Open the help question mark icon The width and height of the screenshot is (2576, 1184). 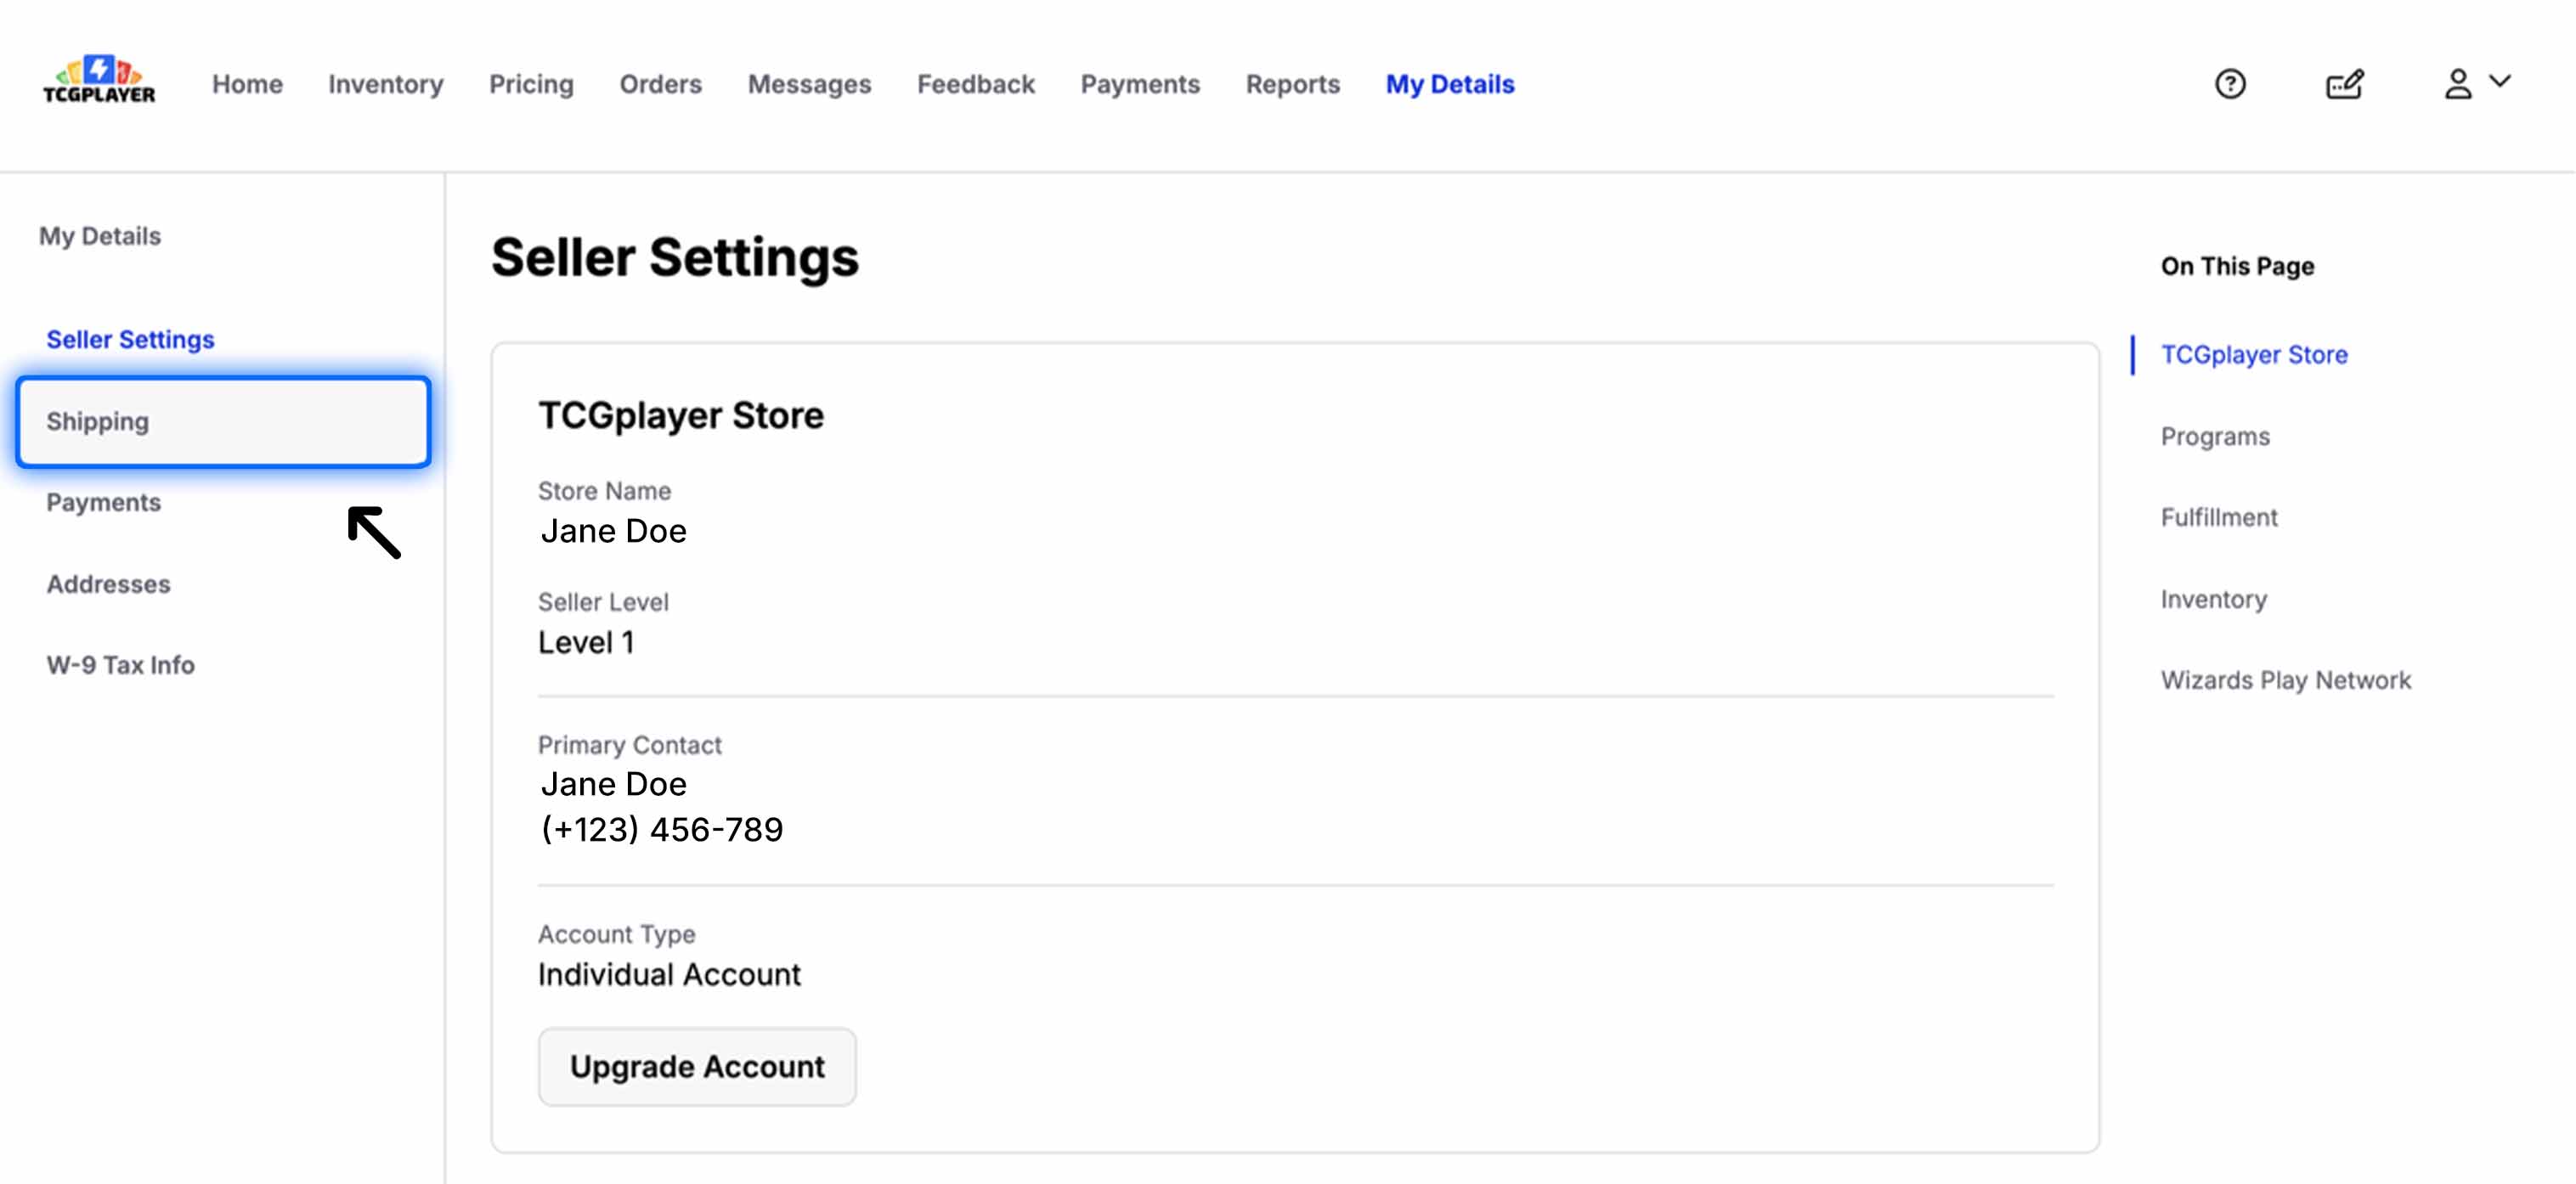2229,84
